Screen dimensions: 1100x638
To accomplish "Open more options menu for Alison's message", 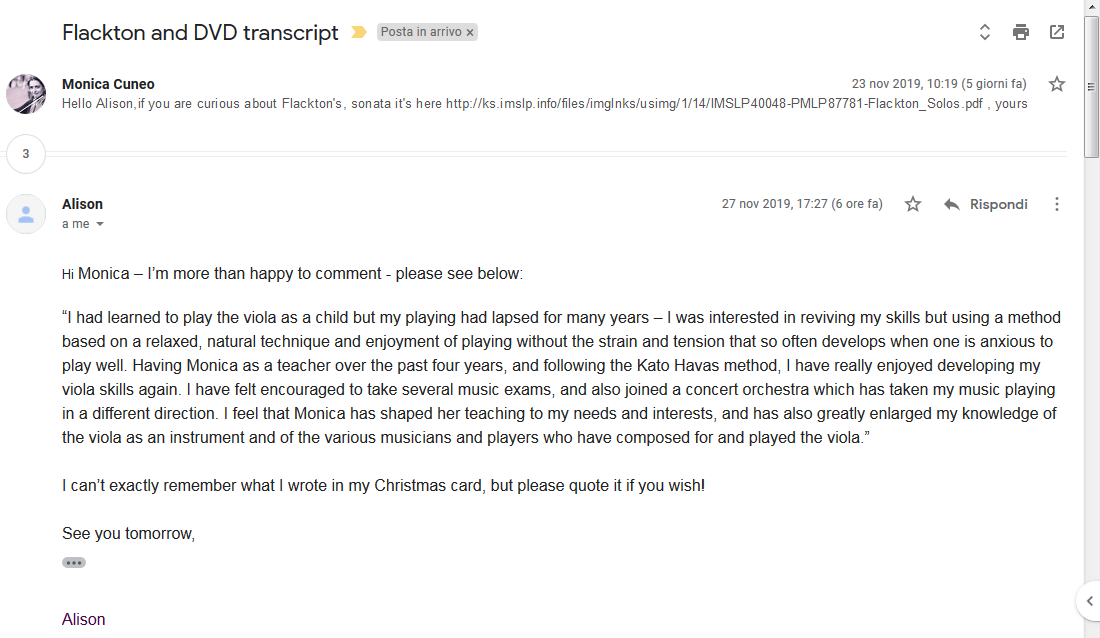I will point(1057,204).
